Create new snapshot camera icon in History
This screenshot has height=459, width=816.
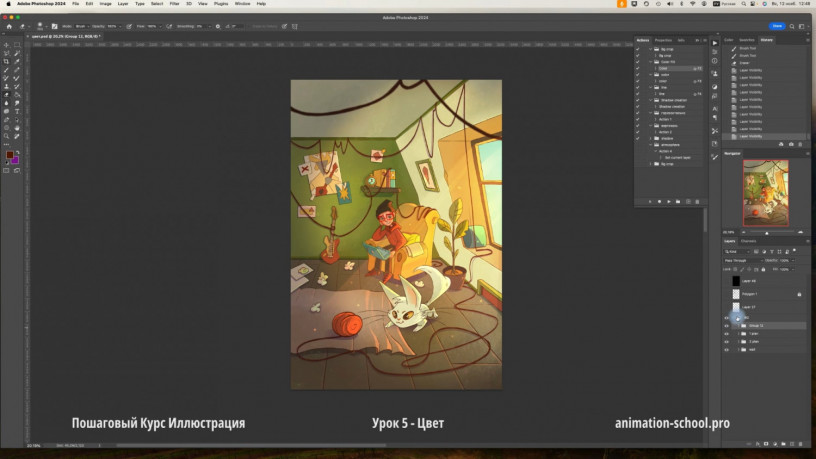[x=791, y=144]
